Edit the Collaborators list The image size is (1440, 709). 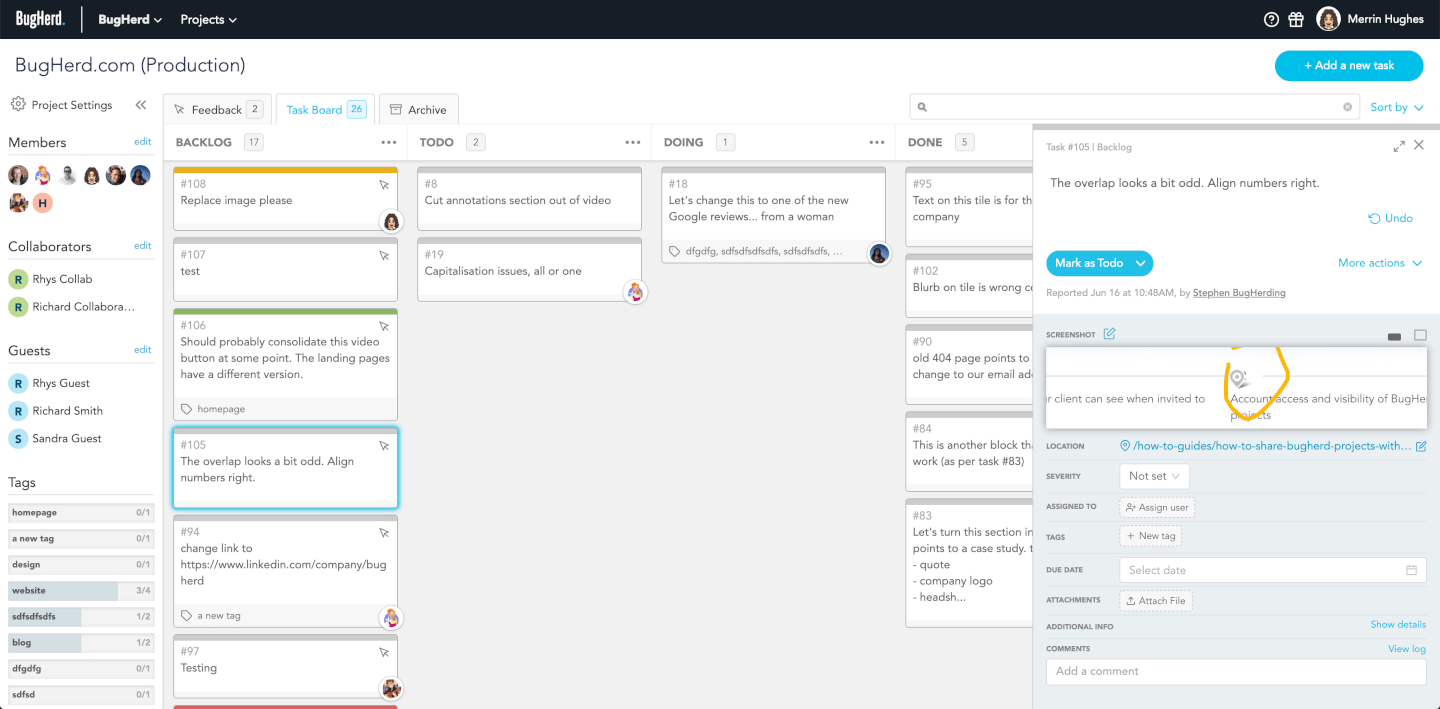coord(142,245)
